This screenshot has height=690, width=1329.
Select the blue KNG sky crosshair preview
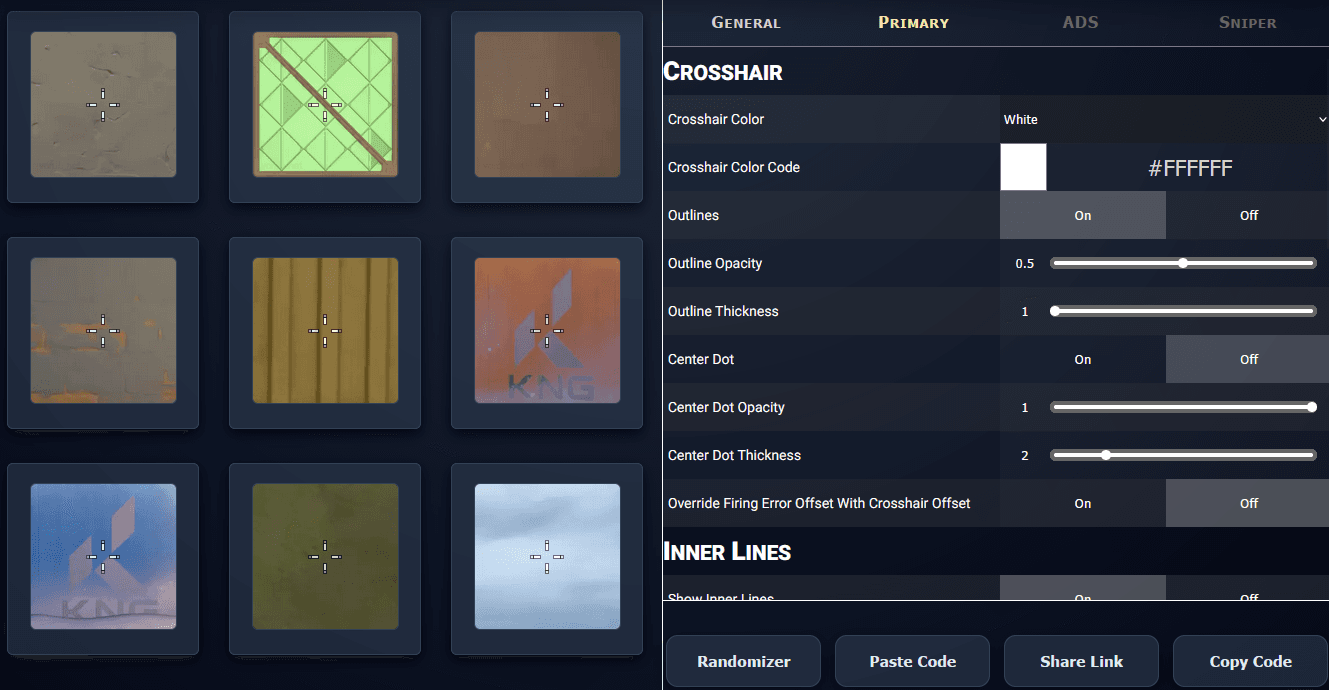103,556
